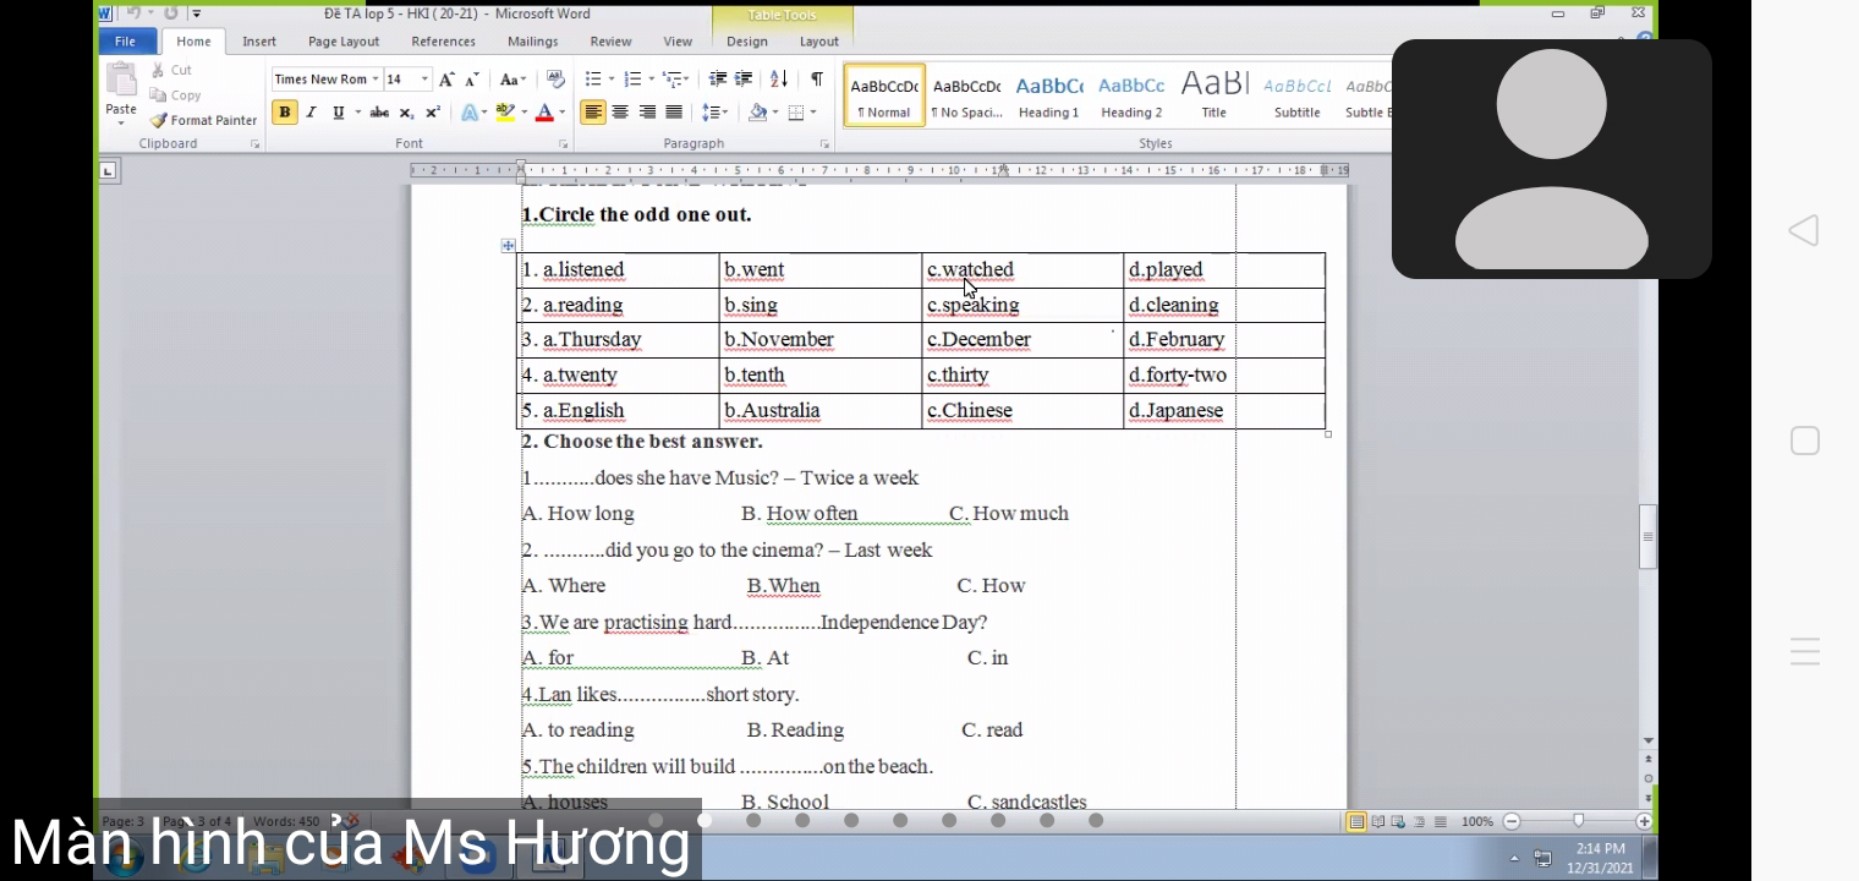The image size is (1859, 881).
Task: Apply the Heading 1 style
Action: (x=1048, y=96)
